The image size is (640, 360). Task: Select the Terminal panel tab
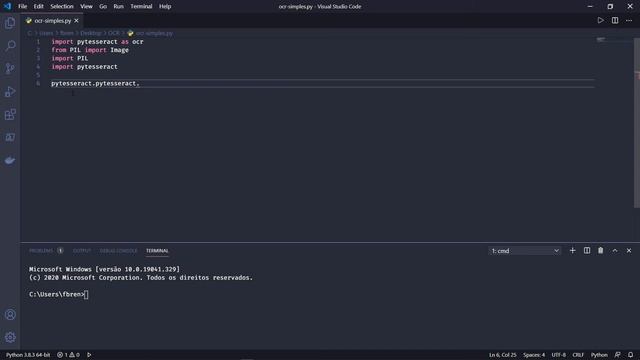click(157, 251)
